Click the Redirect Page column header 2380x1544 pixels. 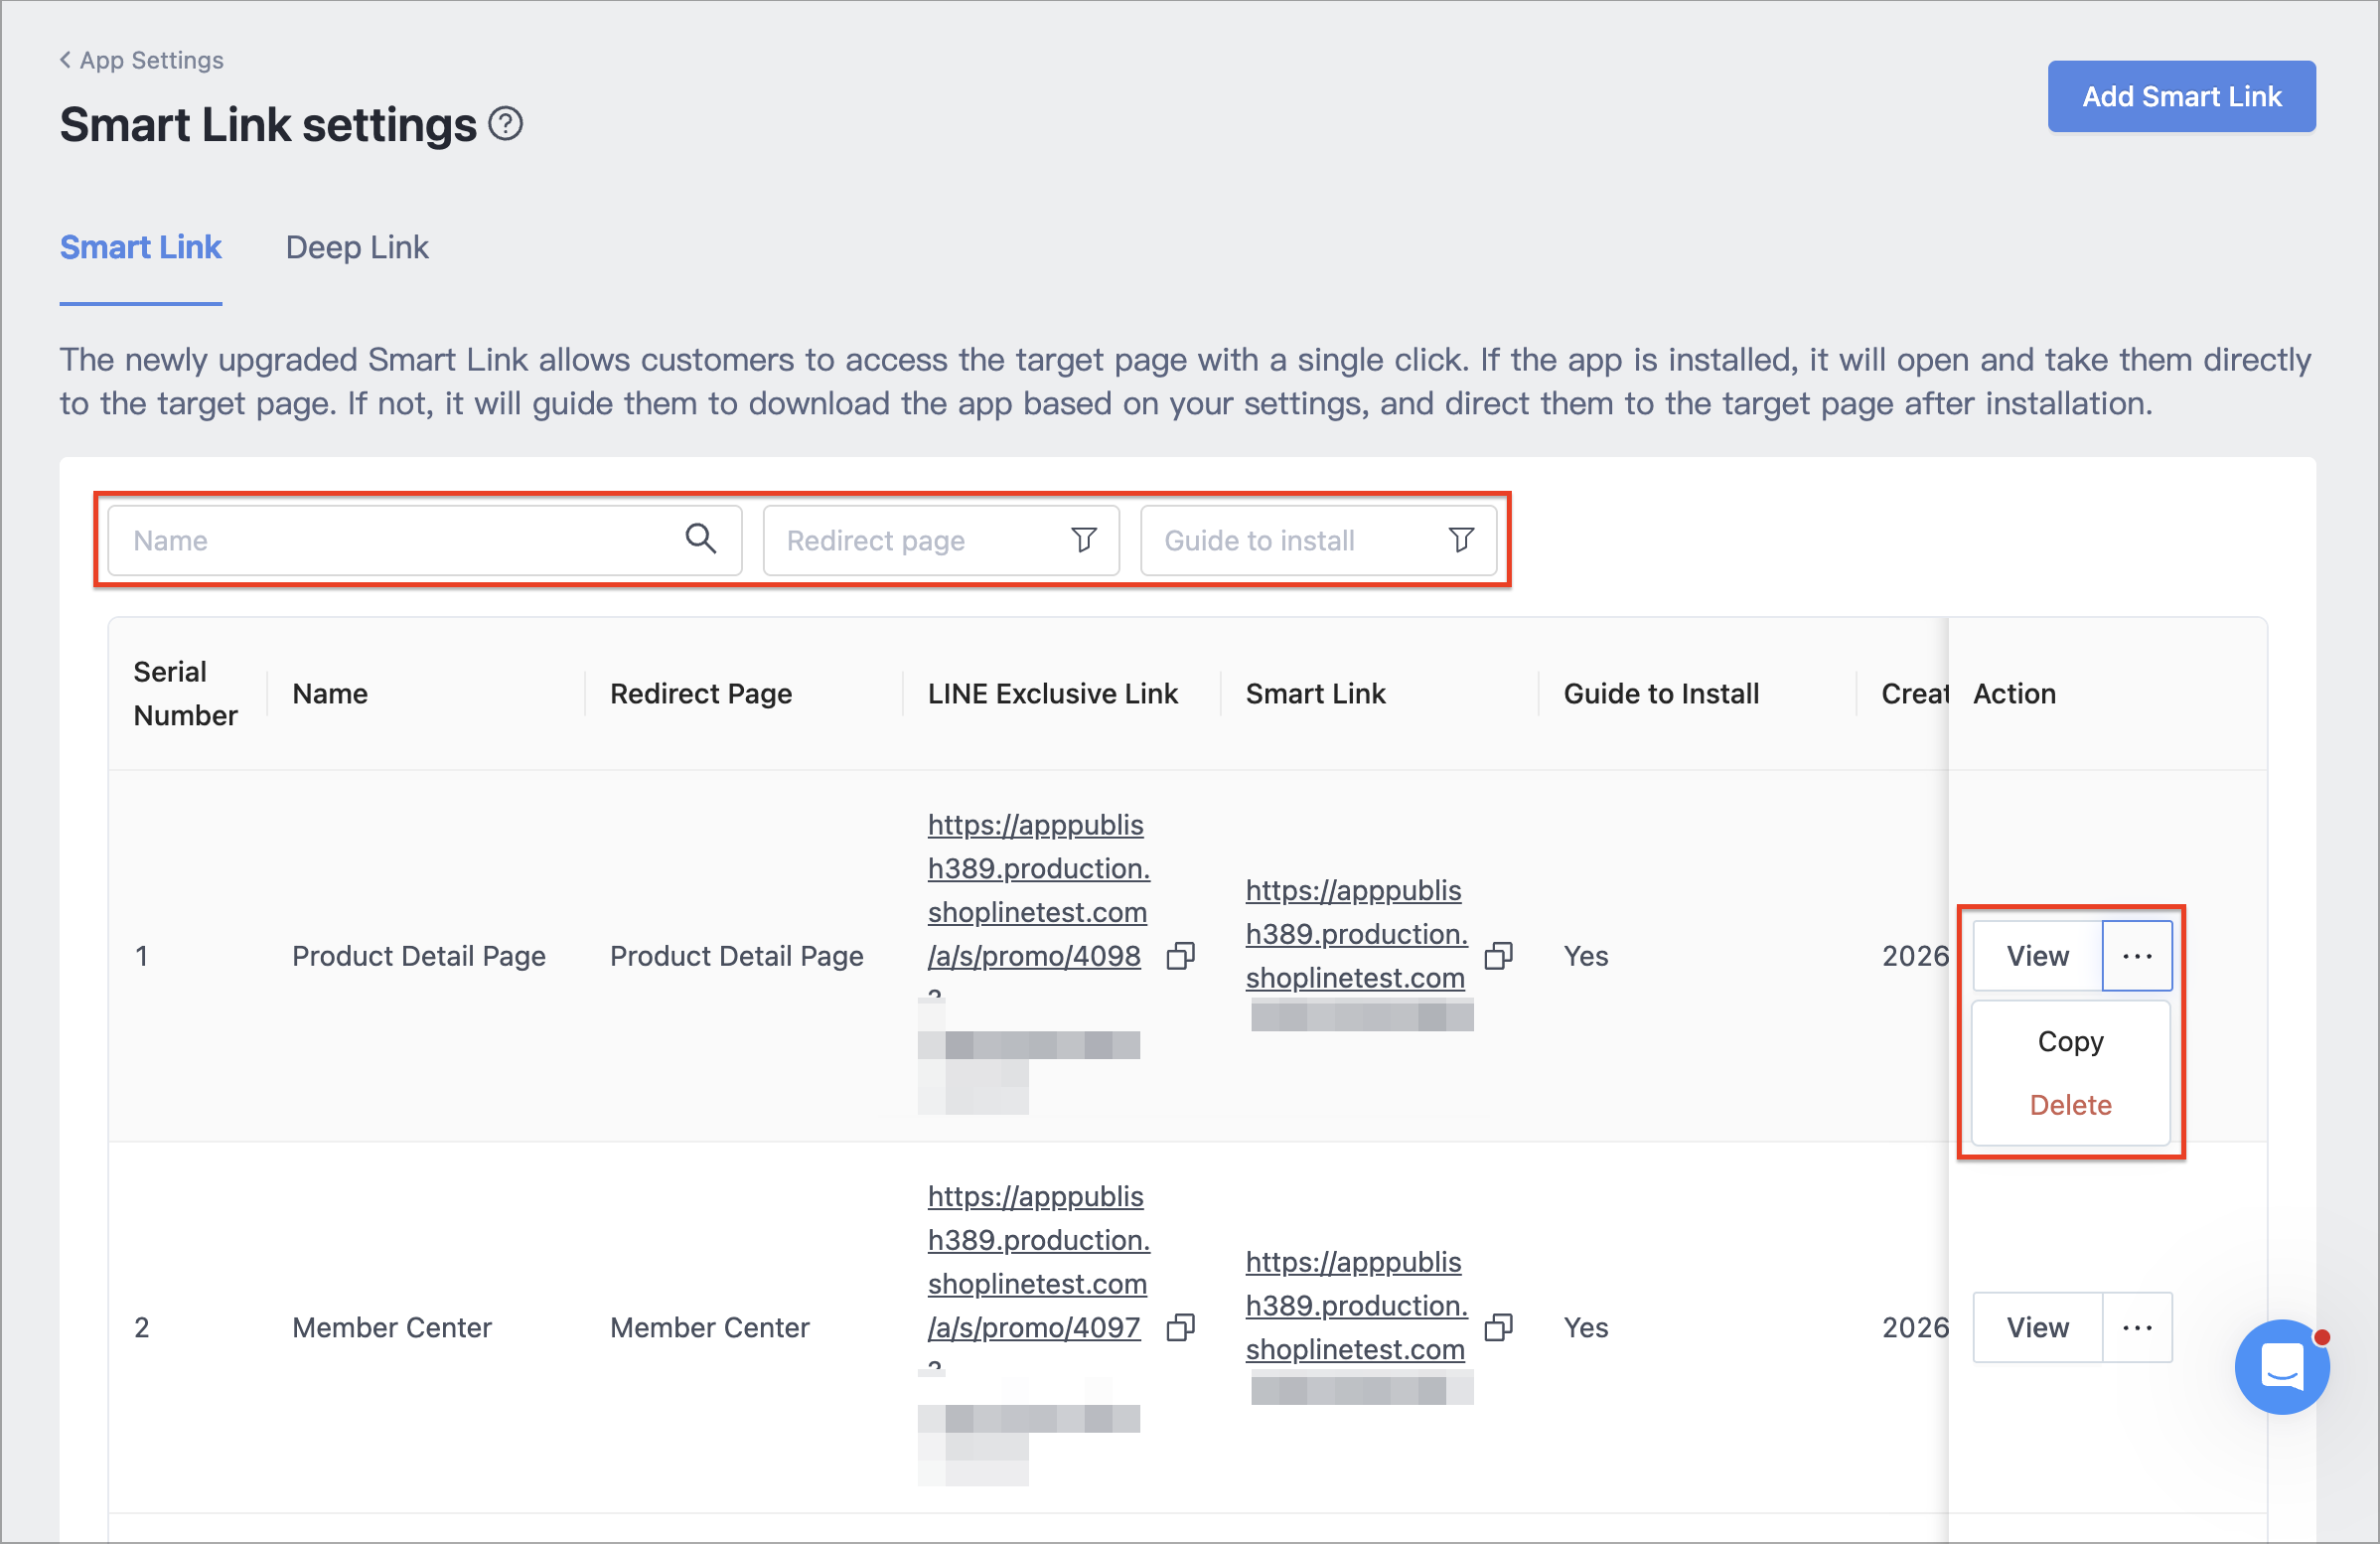(700, 693)
